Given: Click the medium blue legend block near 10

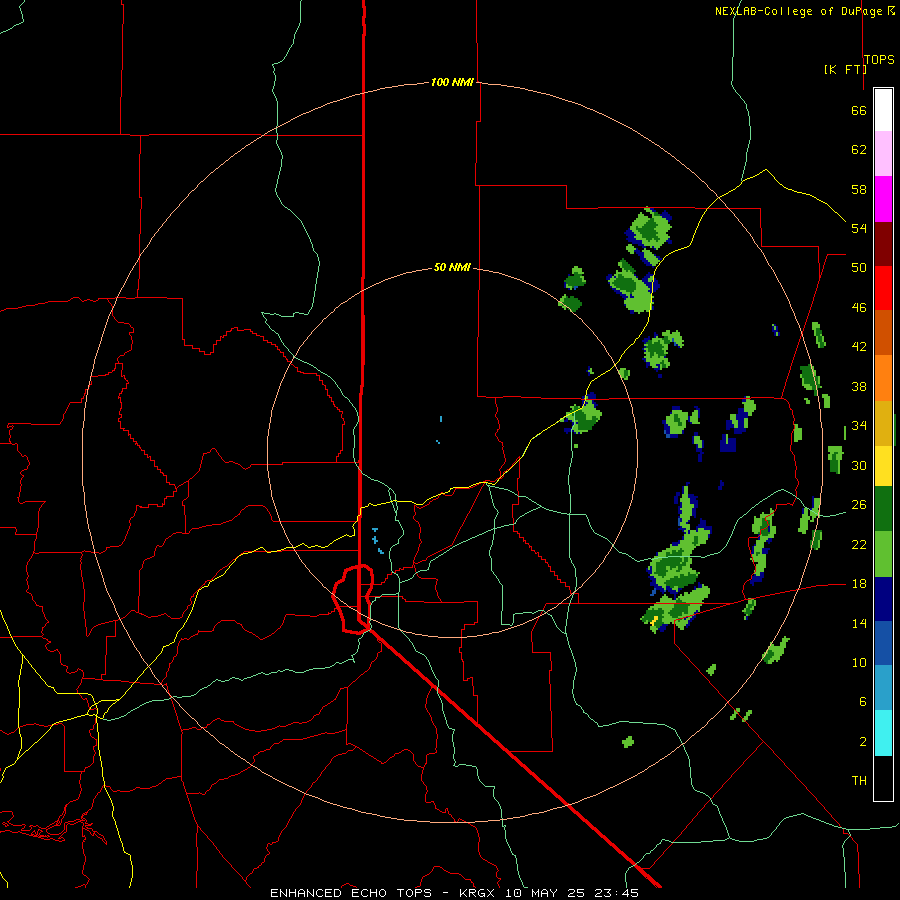Looking at the screenshot, I should tap(883, 643).
